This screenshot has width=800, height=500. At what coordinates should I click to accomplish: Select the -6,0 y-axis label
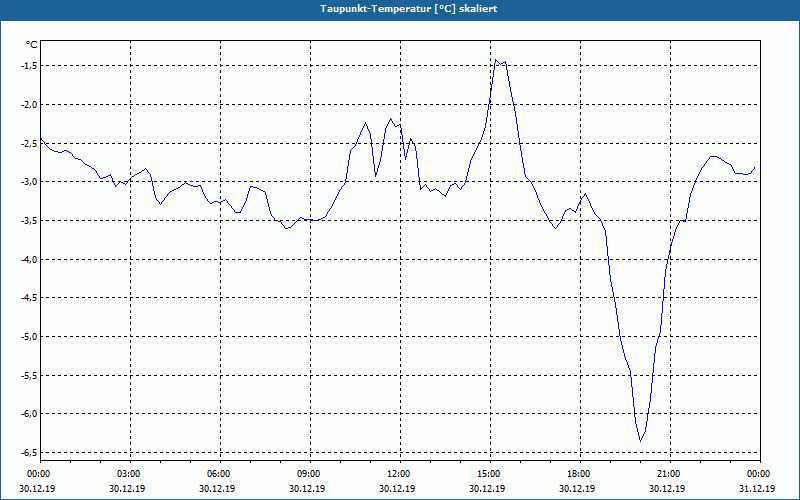click(29, 413)
